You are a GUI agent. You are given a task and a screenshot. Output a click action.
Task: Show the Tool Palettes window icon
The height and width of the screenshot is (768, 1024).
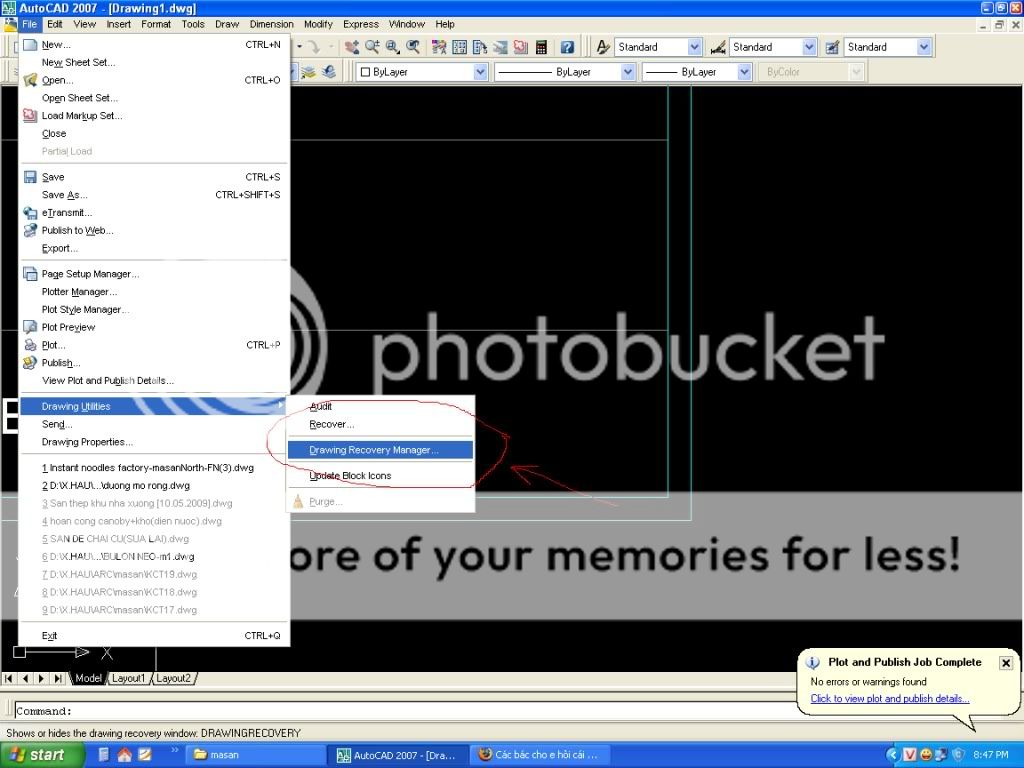[x=480, y=47]
